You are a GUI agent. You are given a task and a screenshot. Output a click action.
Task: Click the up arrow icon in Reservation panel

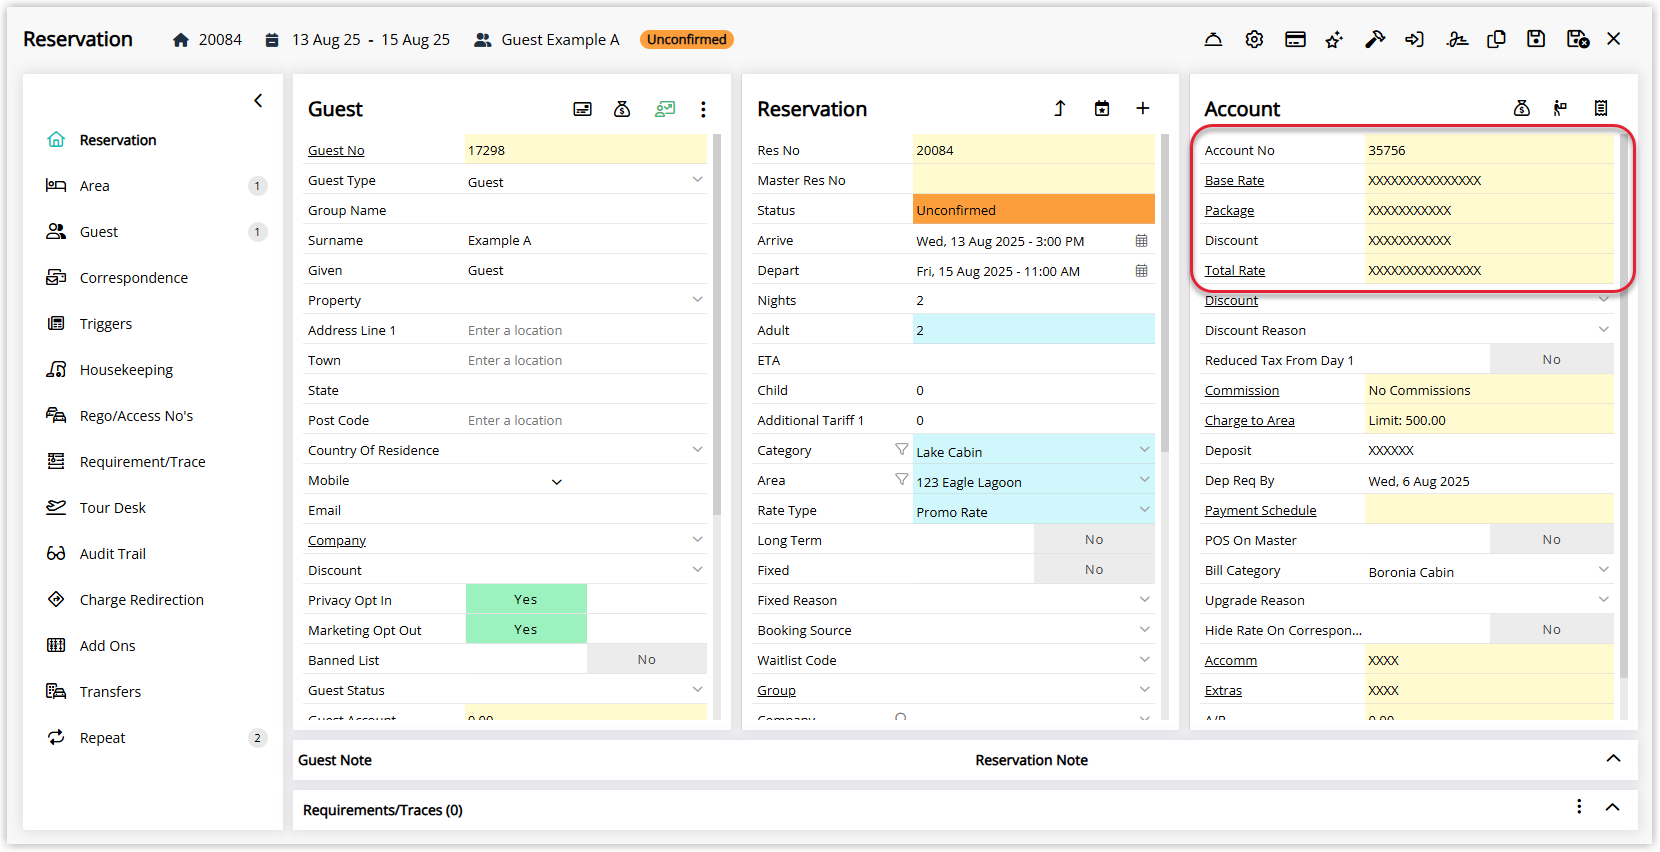1060,108
